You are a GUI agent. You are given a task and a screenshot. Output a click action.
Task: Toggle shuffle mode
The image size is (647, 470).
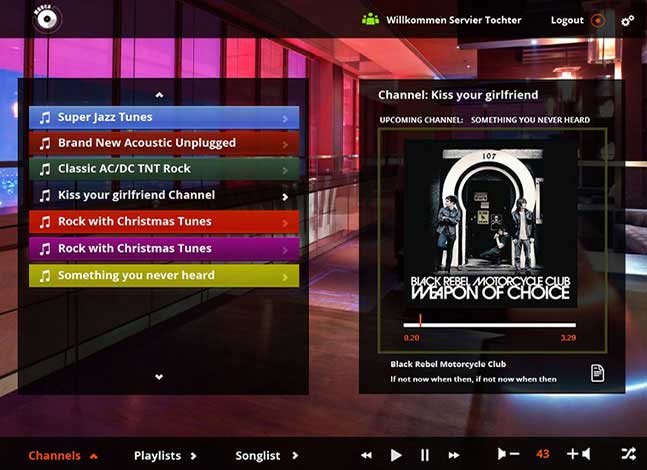[628, 454]
